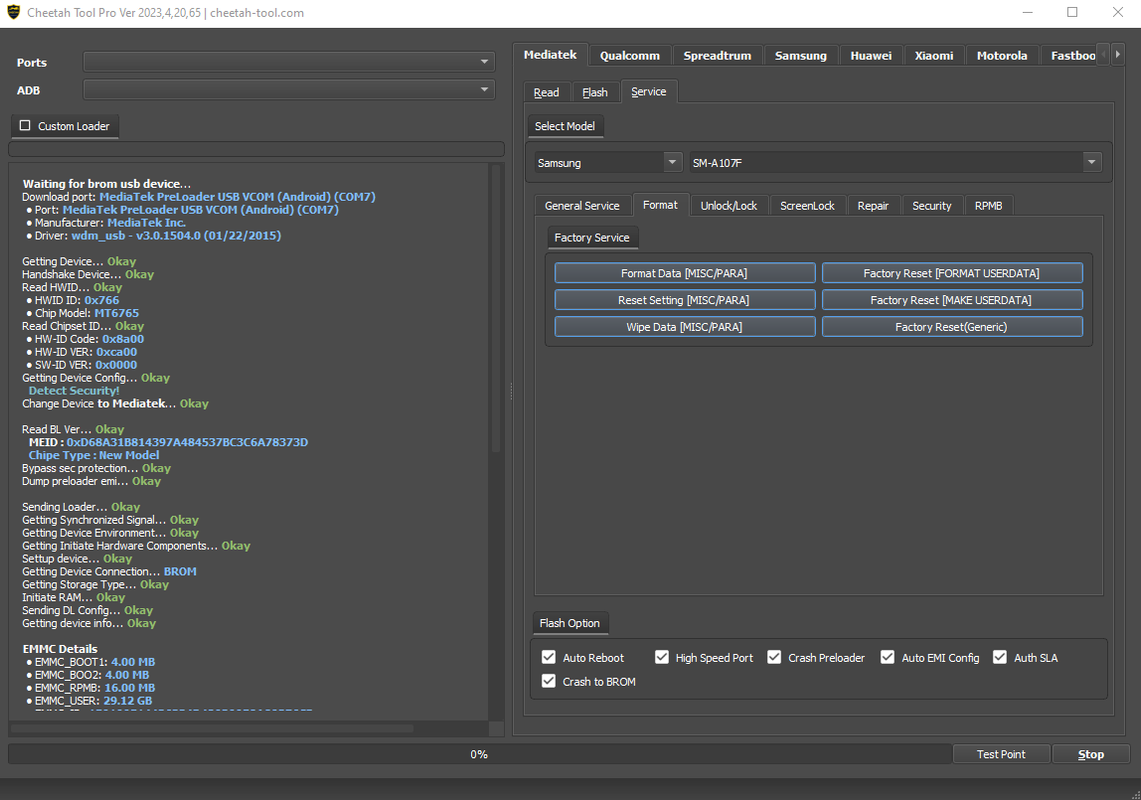Minimize the Cheetah Tool window
Image resolution: width=1141 pixels, height=800 pixels.
pos(1027,12)
